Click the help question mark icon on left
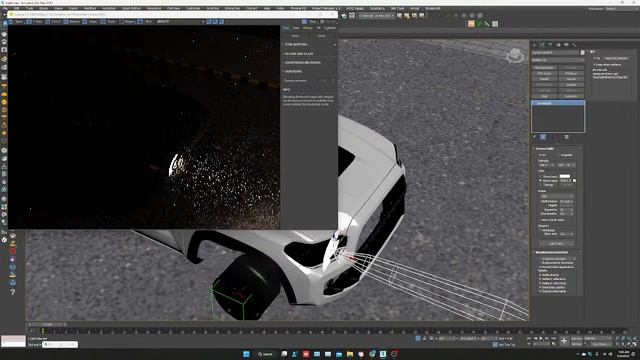640x360 pixels. coord(13,292)
